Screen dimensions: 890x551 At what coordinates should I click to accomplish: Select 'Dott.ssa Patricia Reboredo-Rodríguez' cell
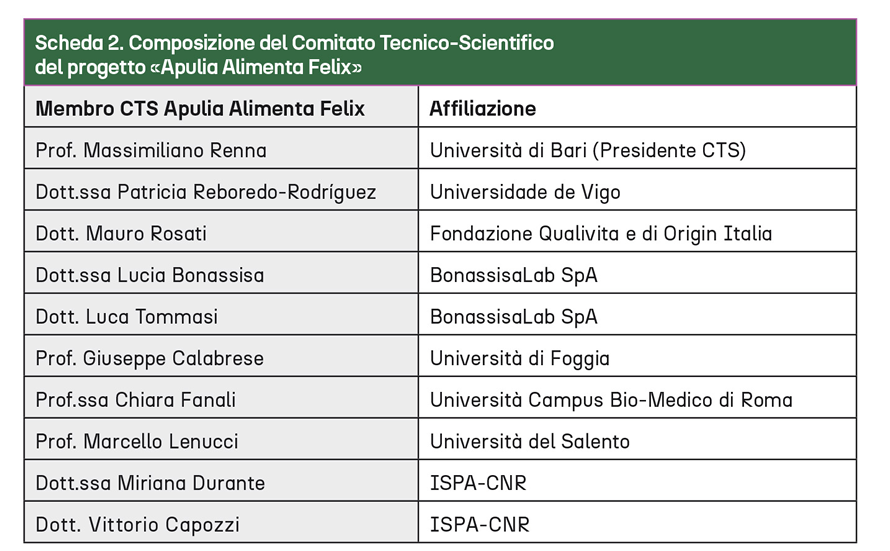[205, 192]
